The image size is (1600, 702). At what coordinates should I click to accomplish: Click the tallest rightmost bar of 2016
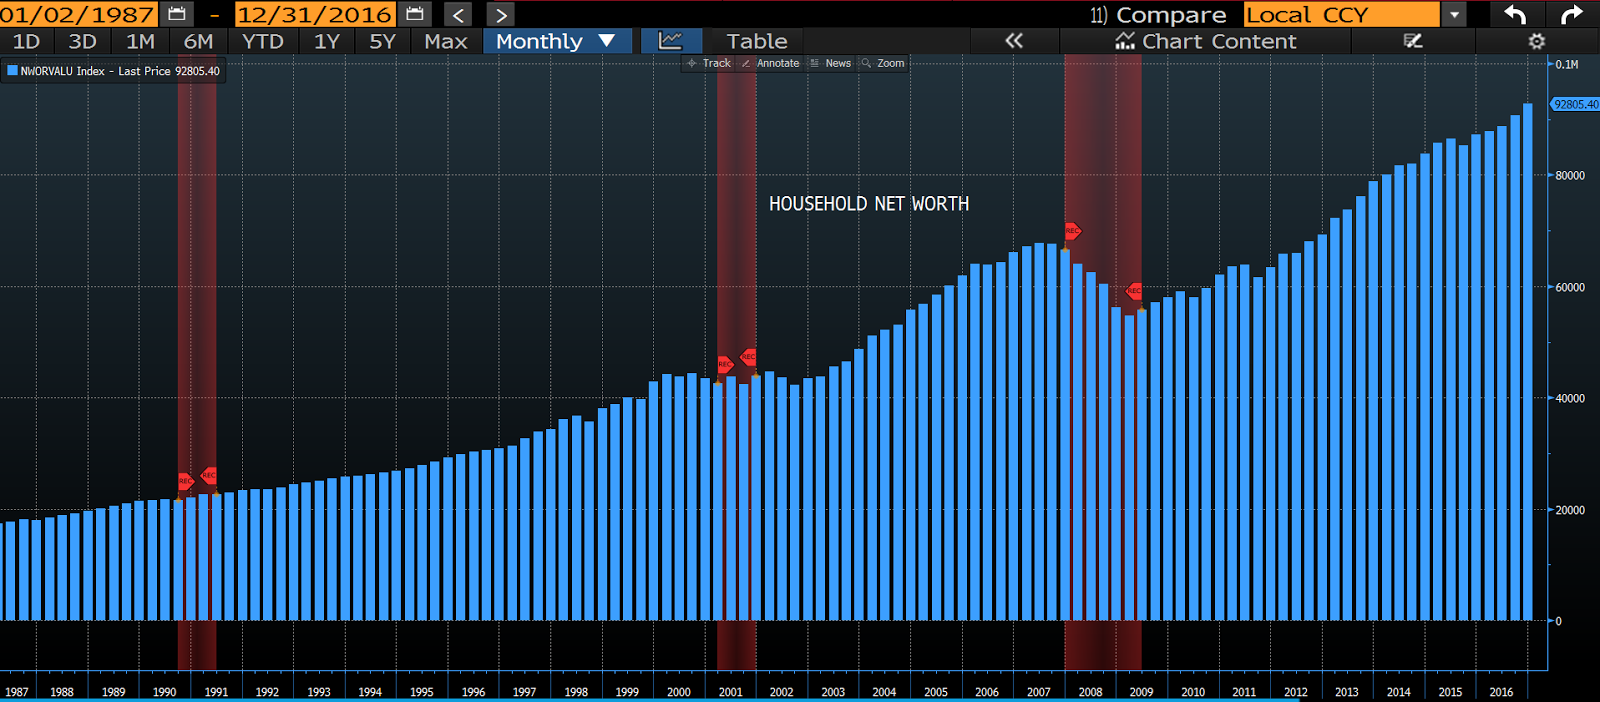point(1528,362)
